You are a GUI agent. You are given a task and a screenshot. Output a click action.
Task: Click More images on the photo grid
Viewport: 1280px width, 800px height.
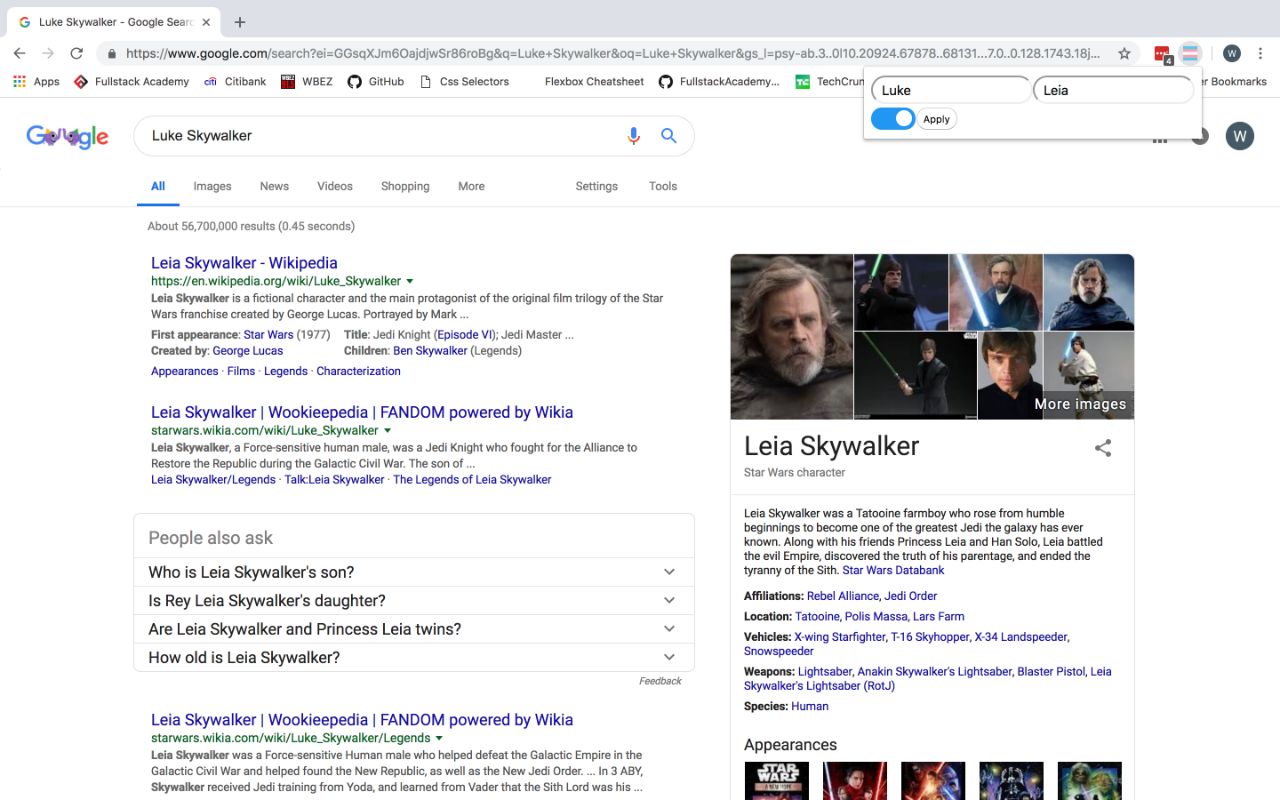tap(1080, 404)
